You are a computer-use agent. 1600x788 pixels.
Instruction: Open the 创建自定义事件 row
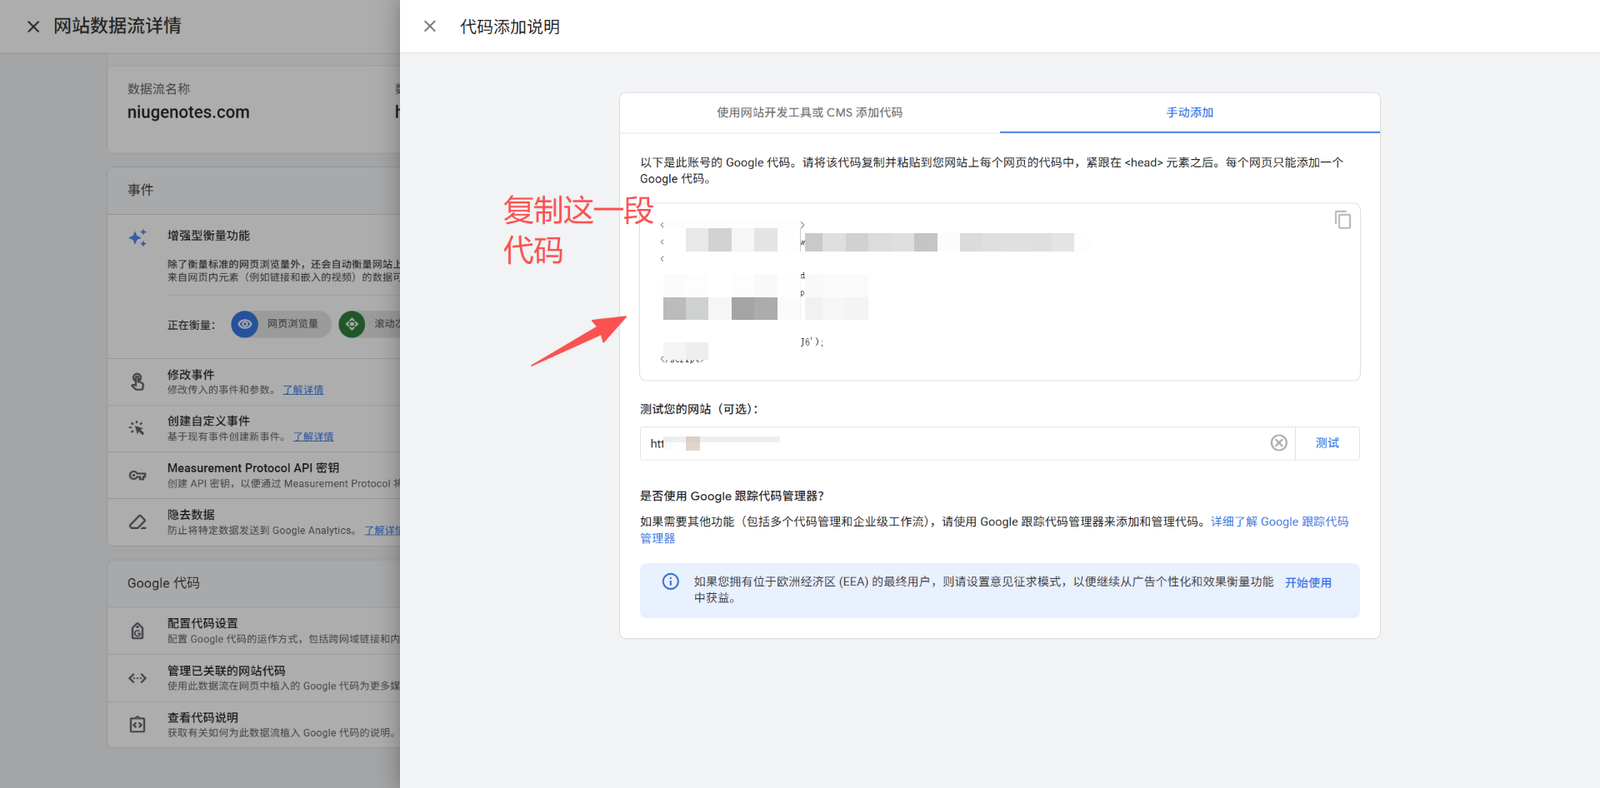pyautogui.click(x=254, y=428)
